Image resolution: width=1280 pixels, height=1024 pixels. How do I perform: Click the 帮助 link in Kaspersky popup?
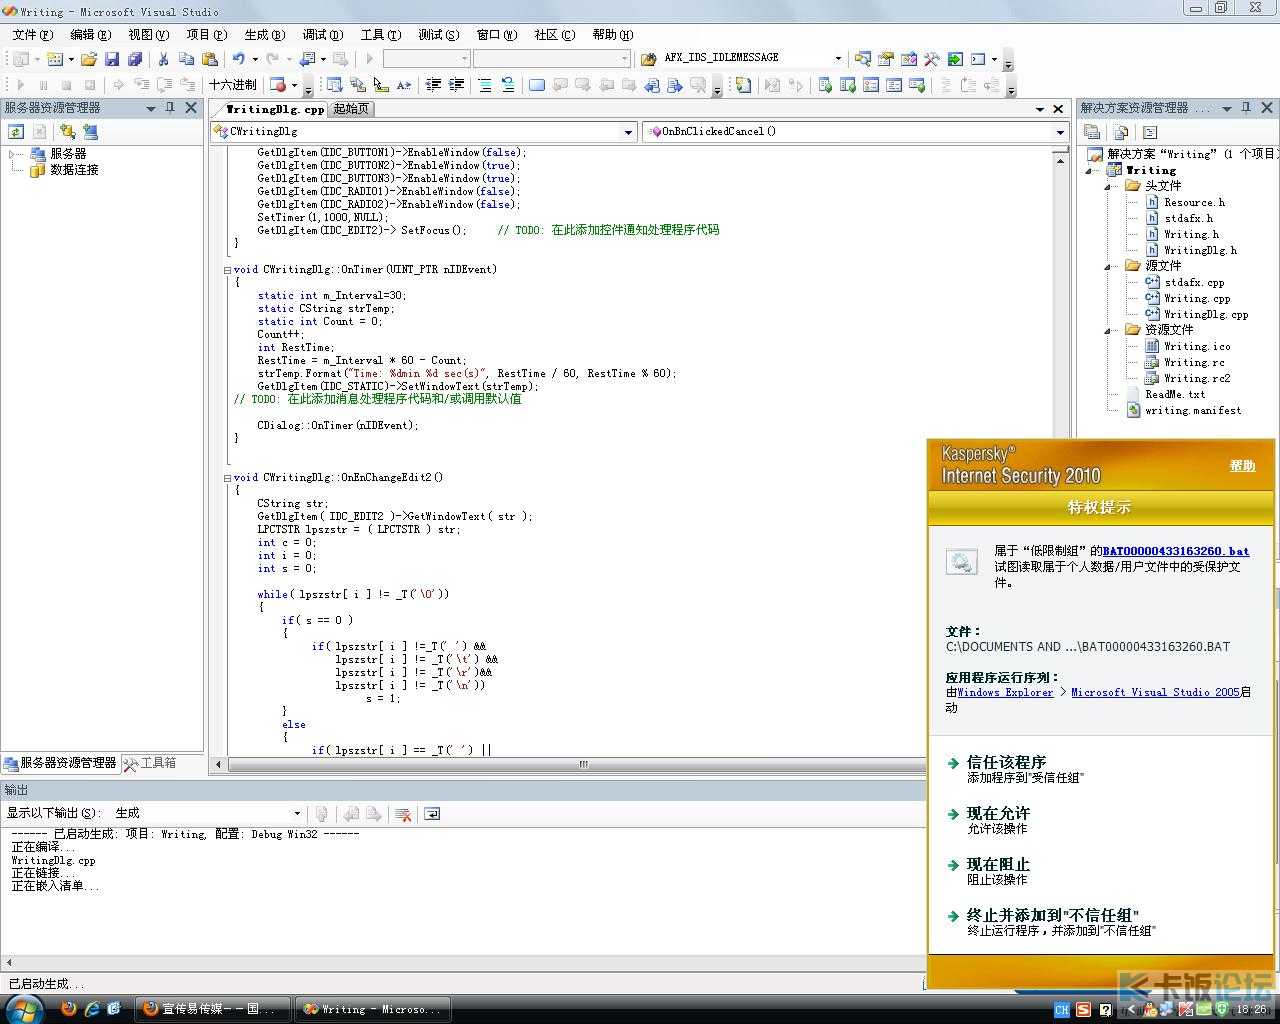coord(1242,466)
